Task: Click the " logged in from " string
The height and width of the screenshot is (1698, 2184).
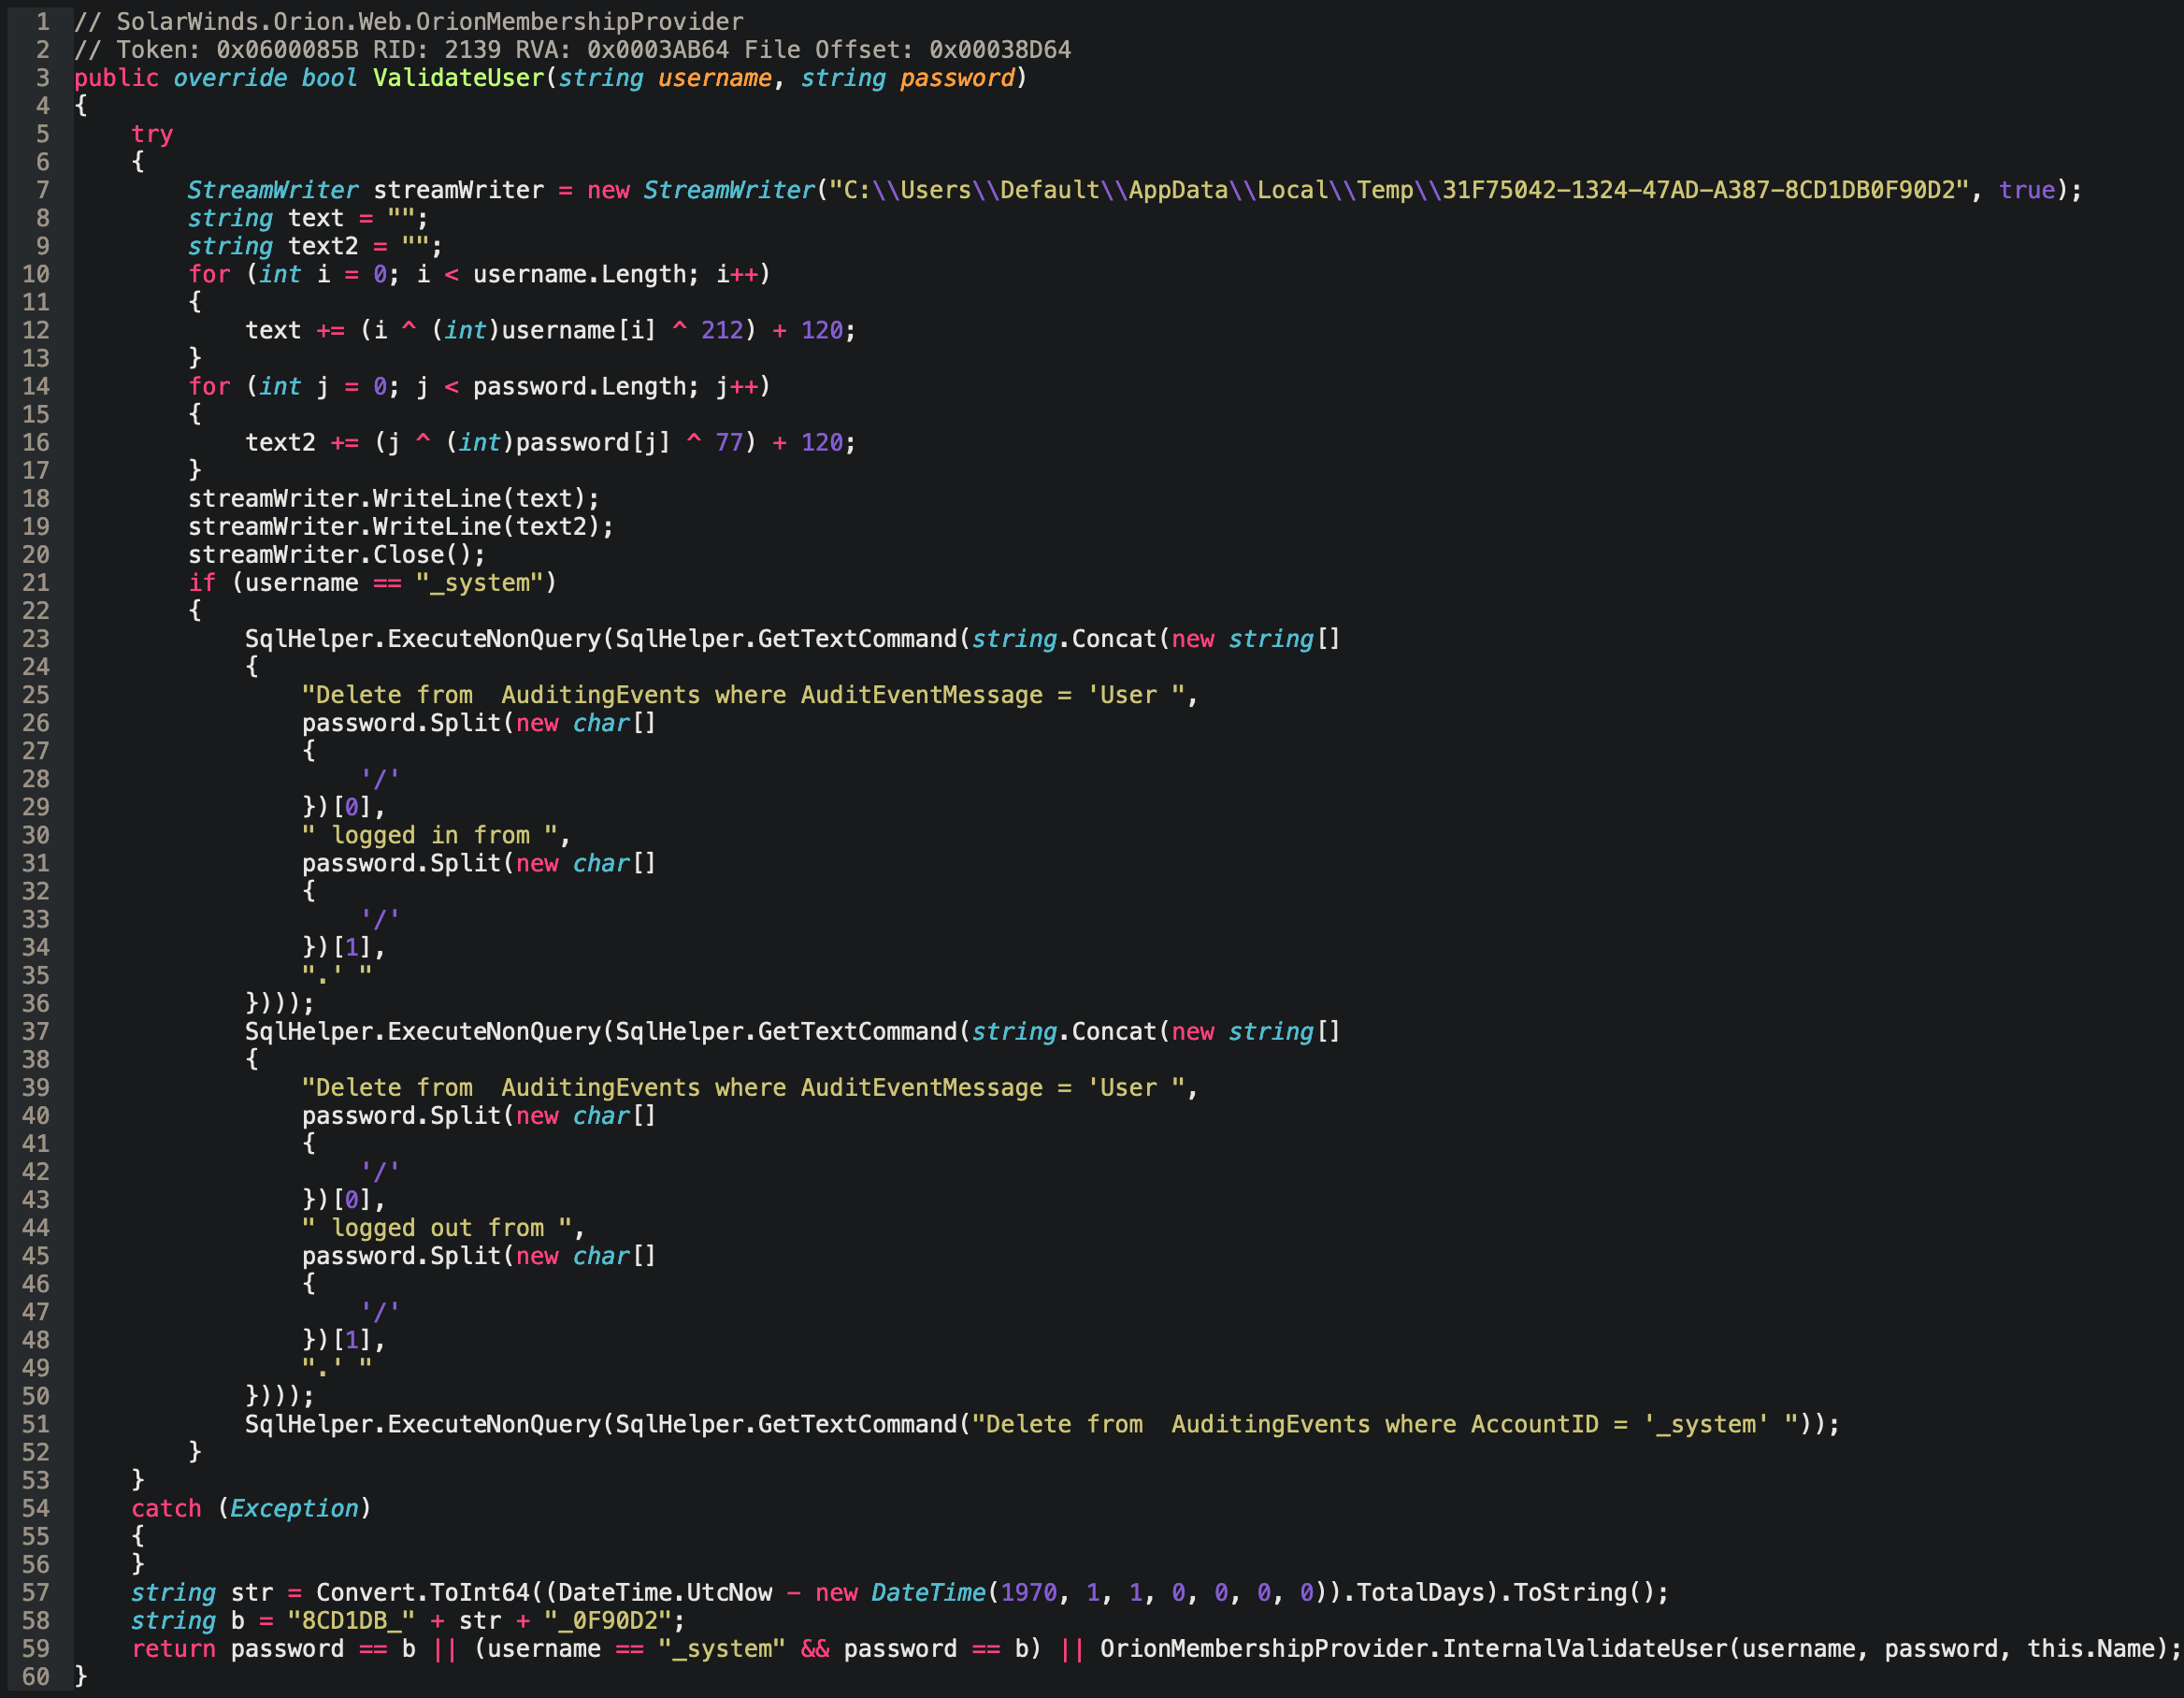Action: tap(430, 835)
